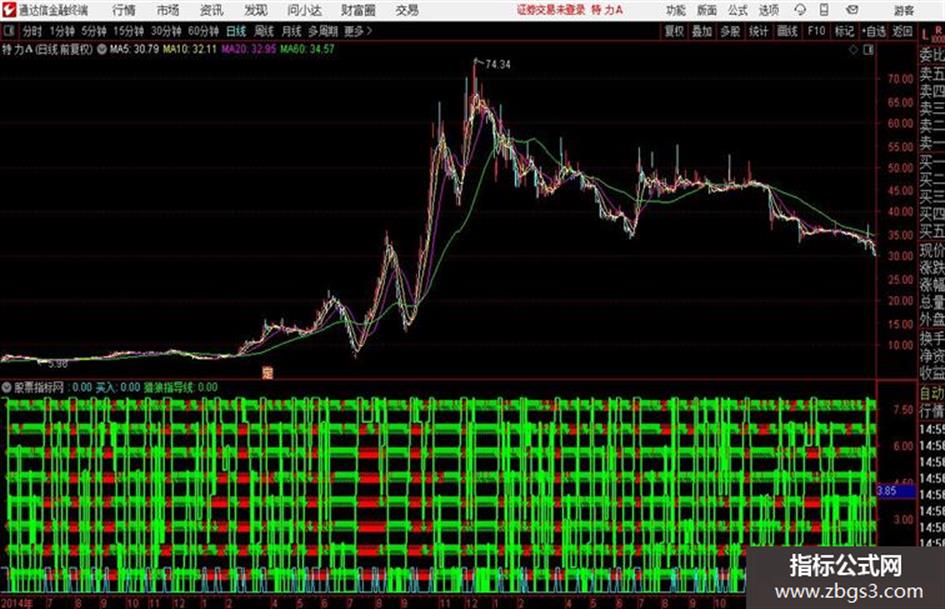945x609 pixels.
Task: Toggle the side panel icon at chart corner
Action: click(868, 50)
